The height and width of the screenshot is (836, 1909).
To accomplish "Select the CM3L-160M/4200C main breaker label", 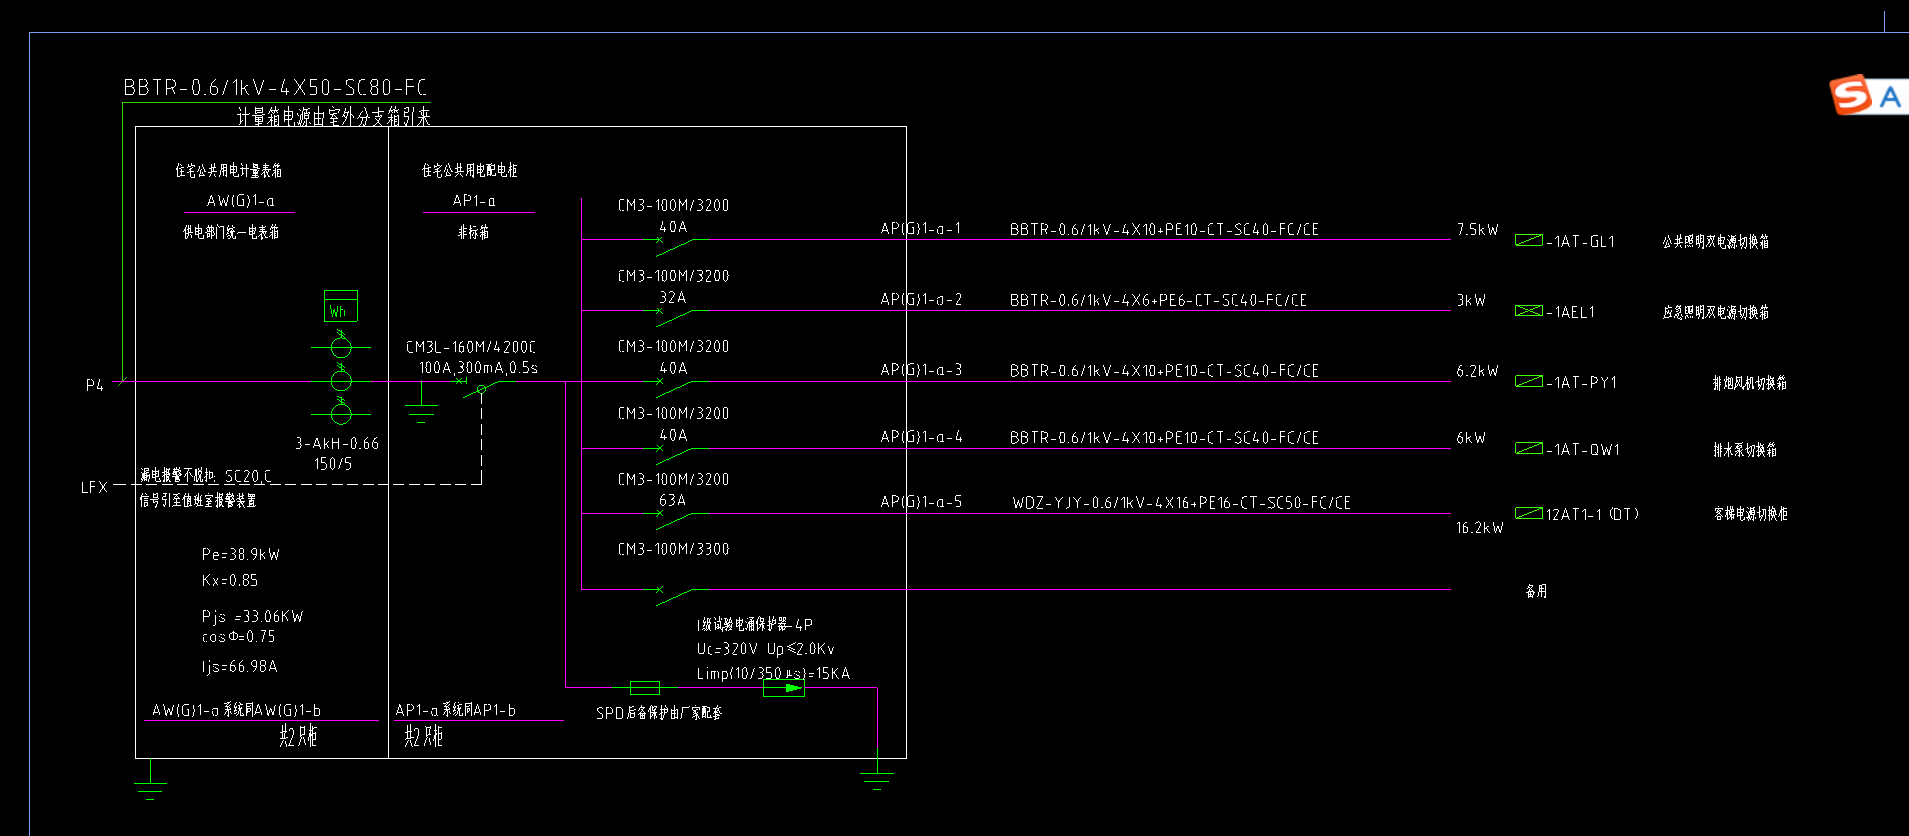I will click(471, 347).
